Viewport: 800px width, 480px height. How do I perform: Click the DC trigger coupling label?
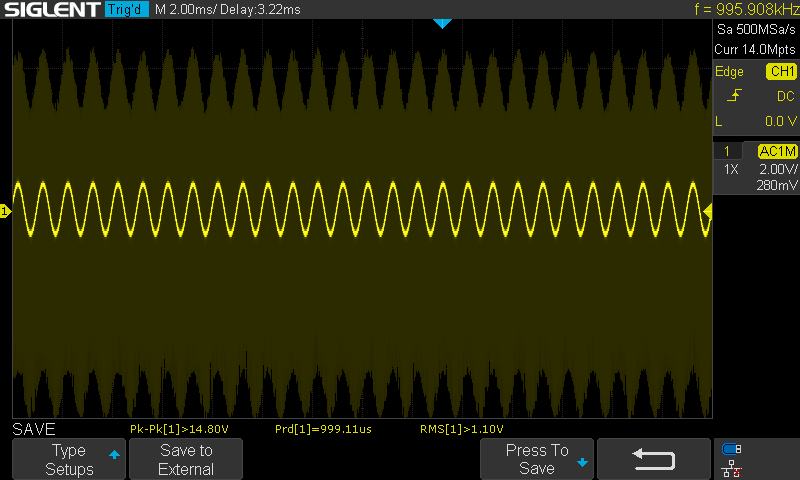point(785,96)
